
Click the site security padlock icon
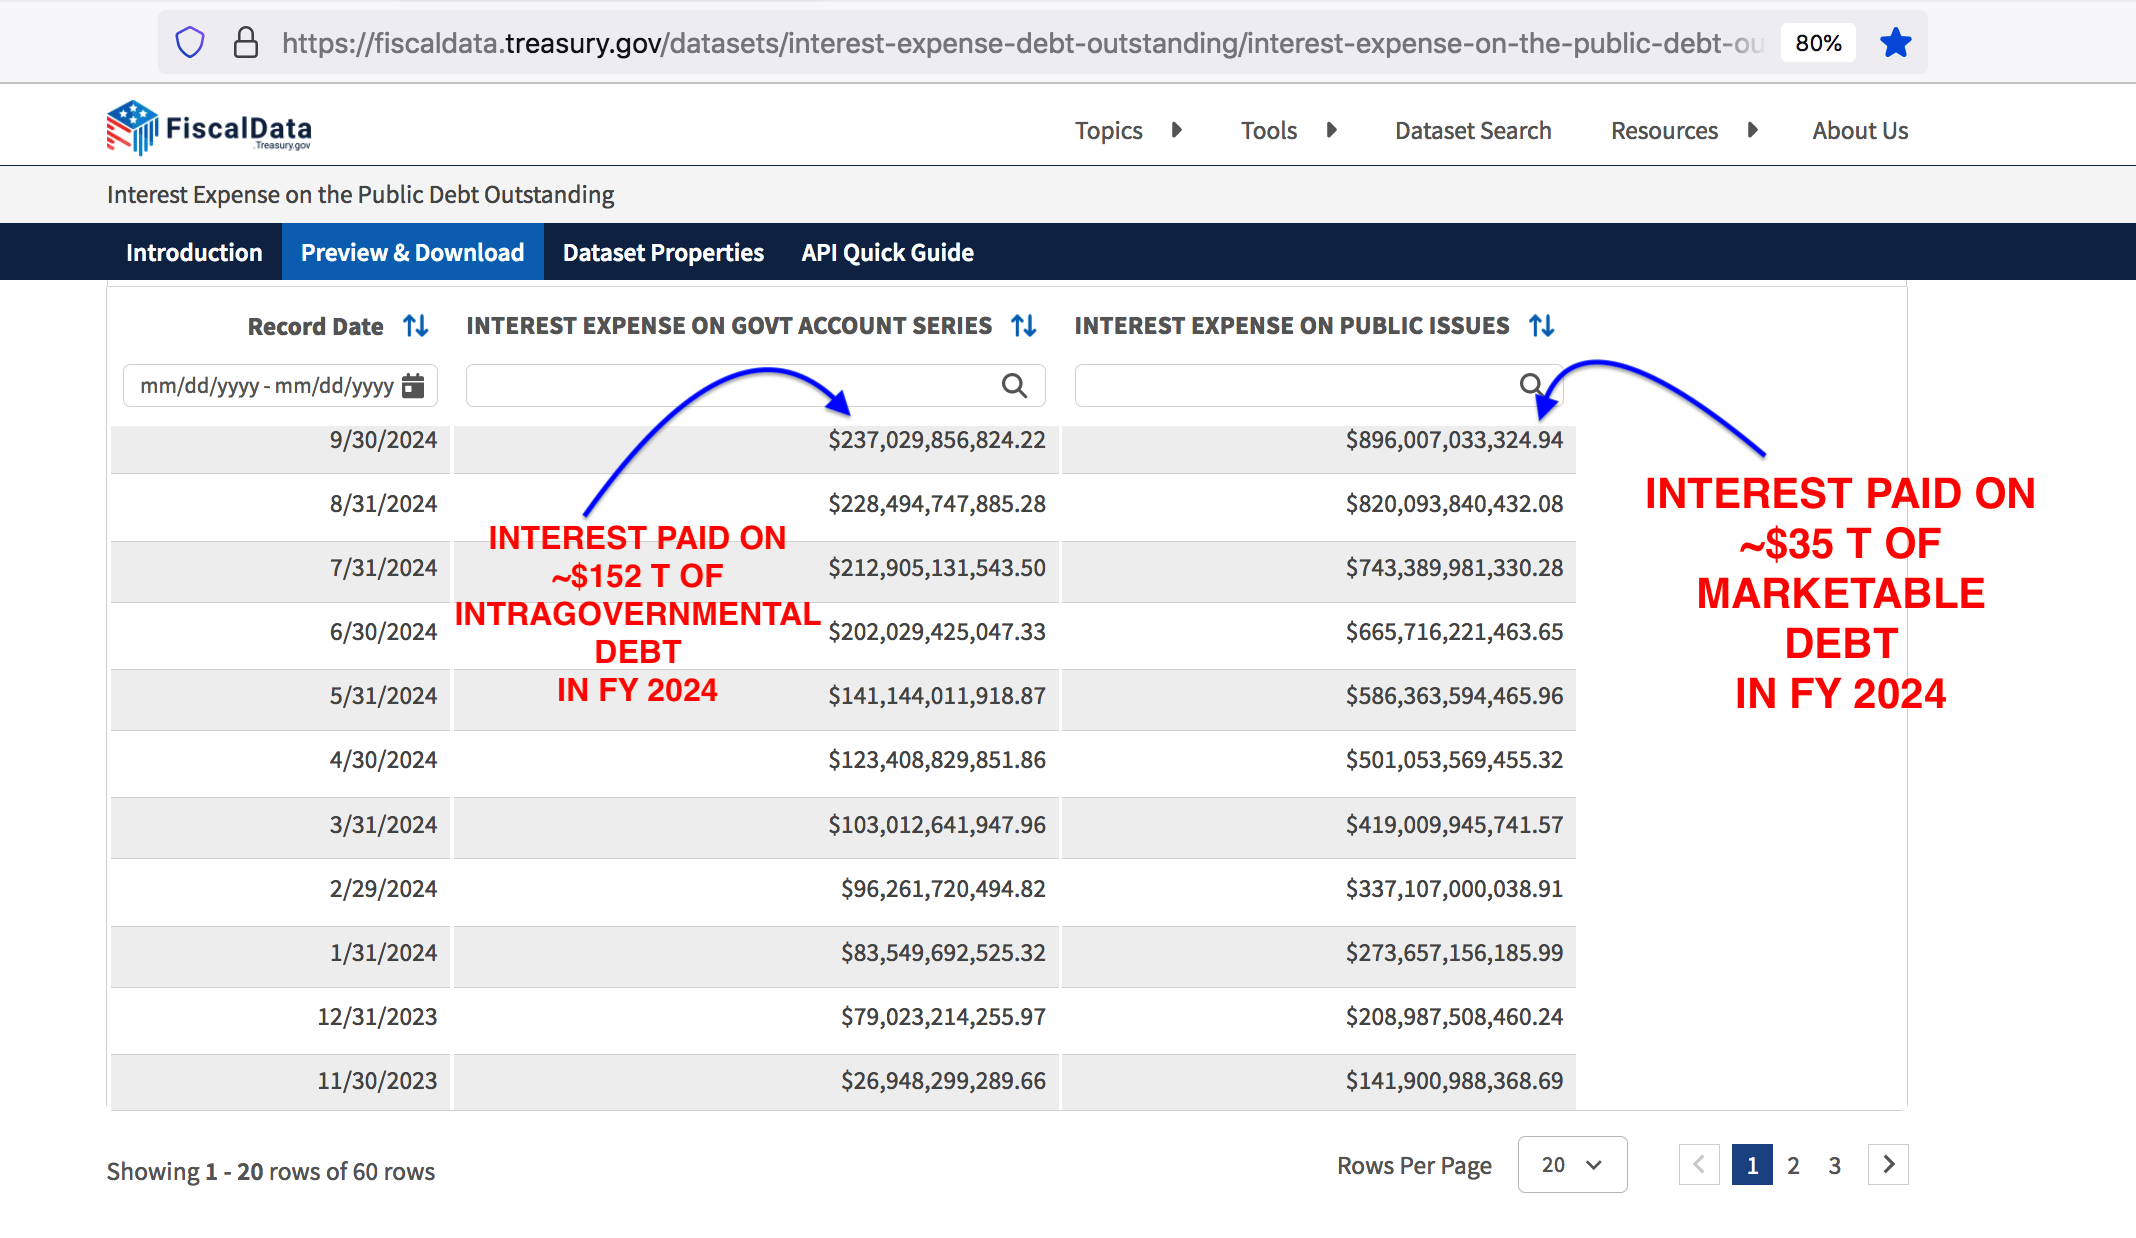click(245, 43)
